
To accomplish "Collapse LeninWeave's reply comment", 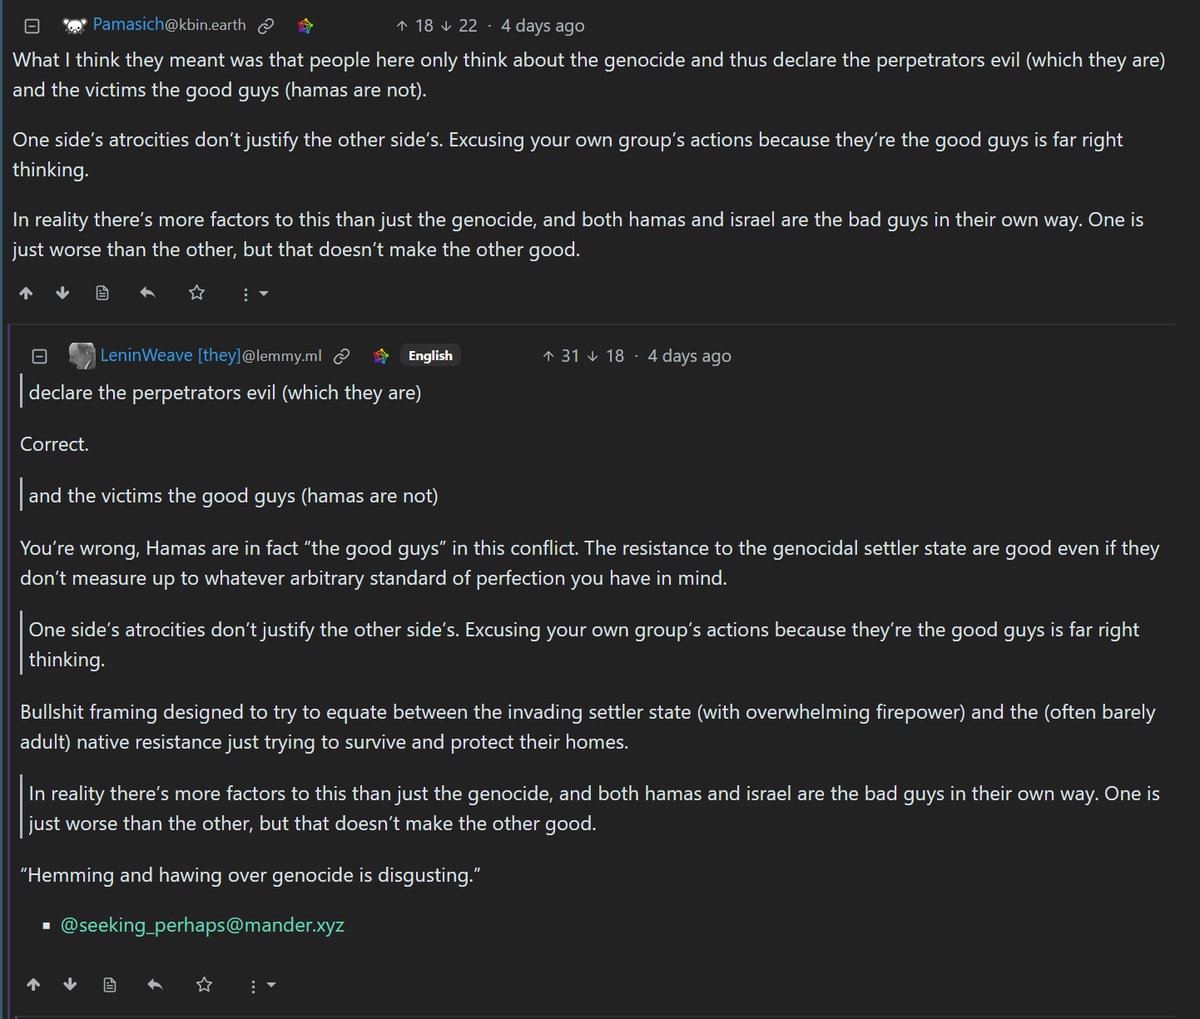I will 39,356.
